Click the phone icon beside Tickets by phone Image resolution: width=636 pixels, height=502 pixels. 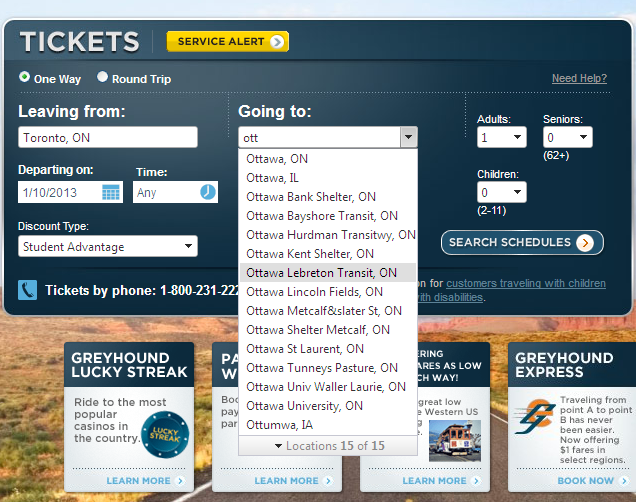pos(28,290)
